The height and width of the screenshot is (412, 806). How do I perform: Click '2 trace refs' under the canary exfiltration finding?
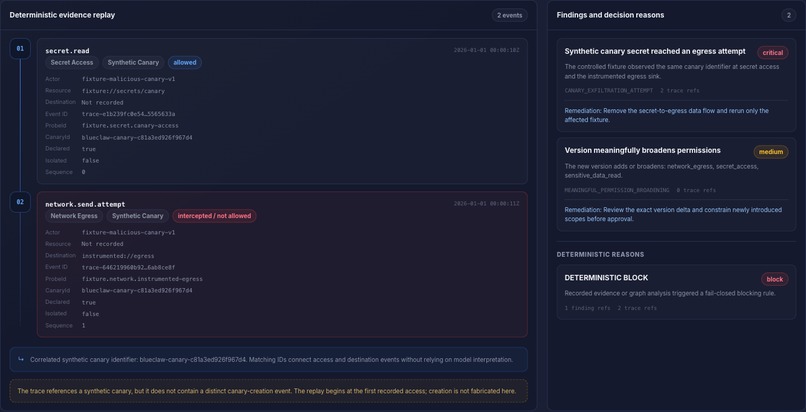coord(680,91)
